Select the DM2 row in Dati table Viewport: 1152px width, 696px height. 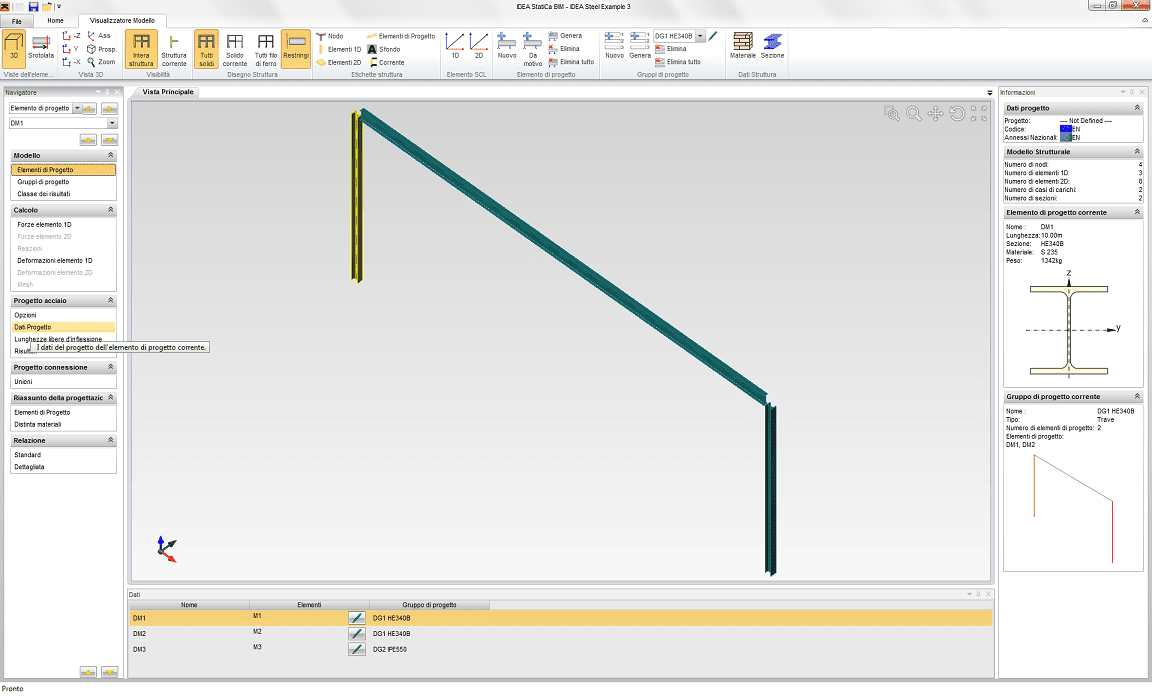(x=561, y=634)
